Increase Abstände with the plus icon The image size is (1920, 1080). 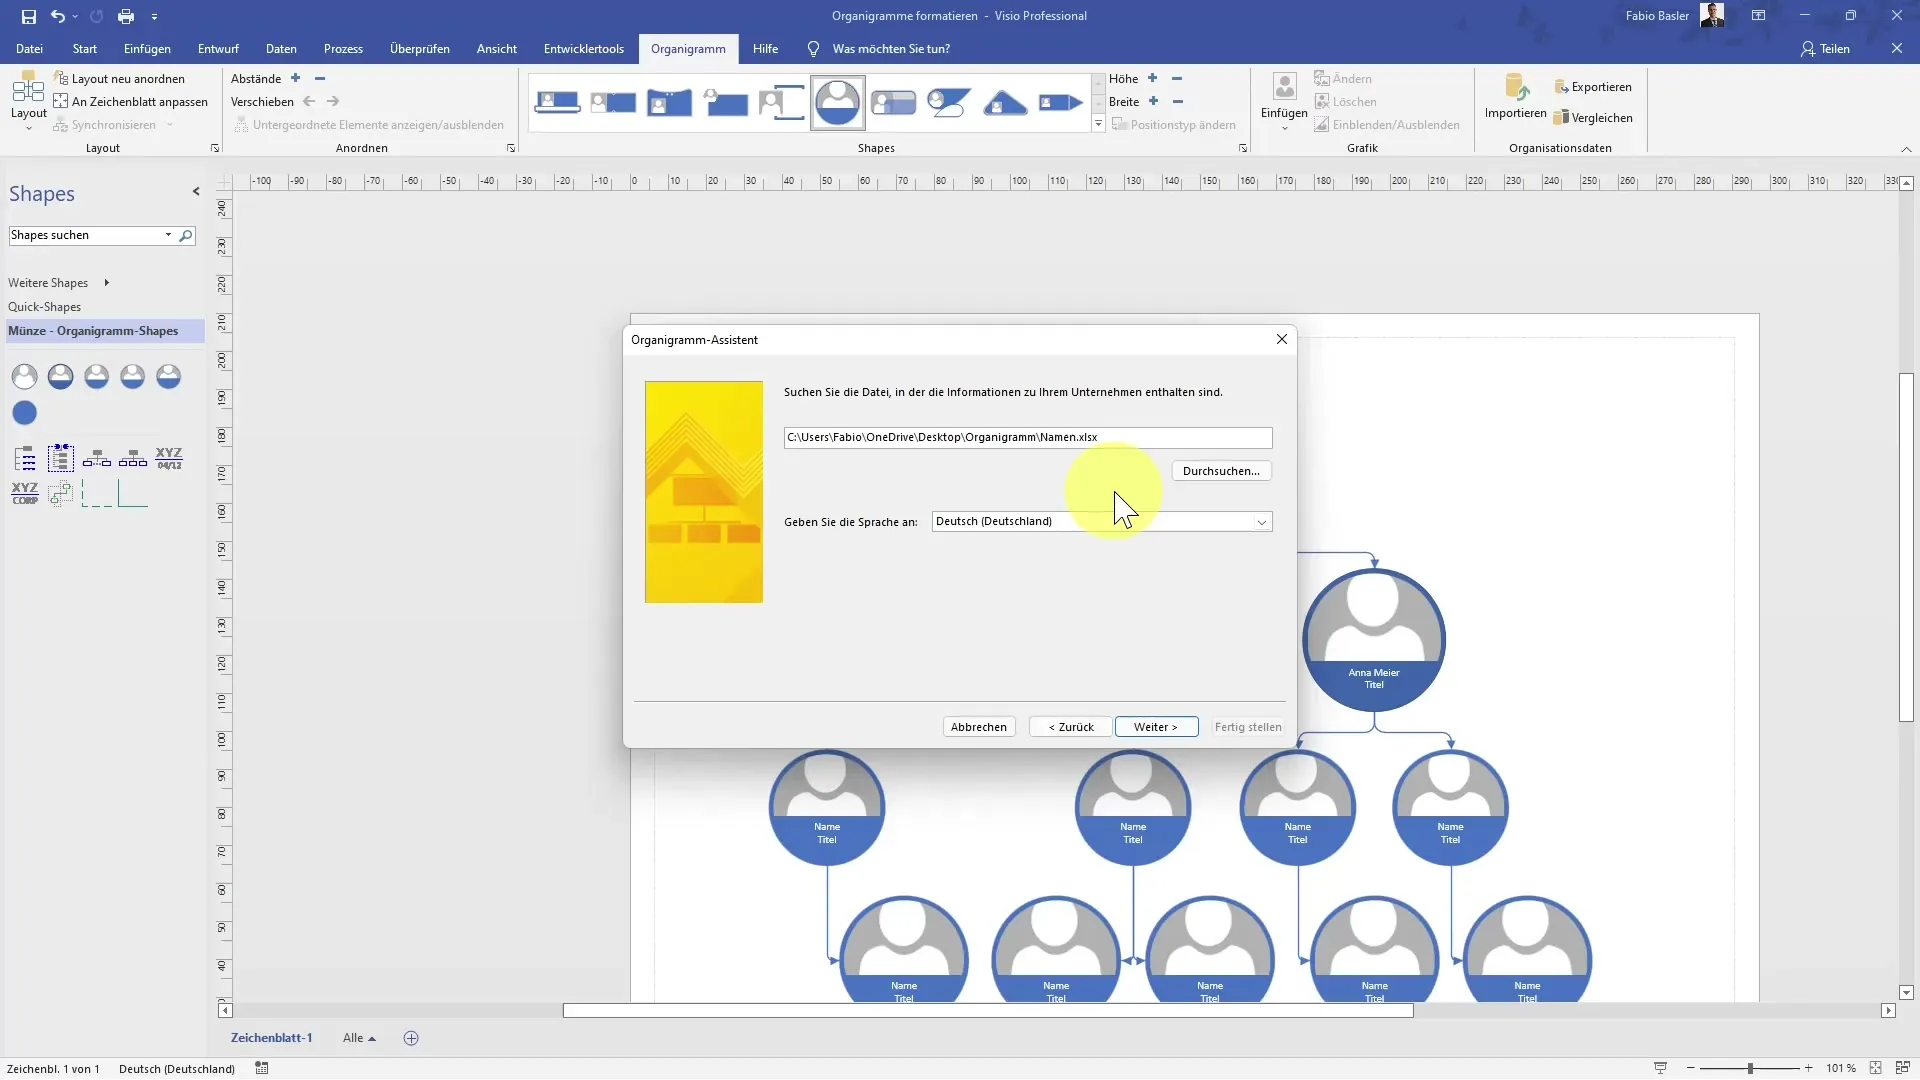tap(295, 78)
